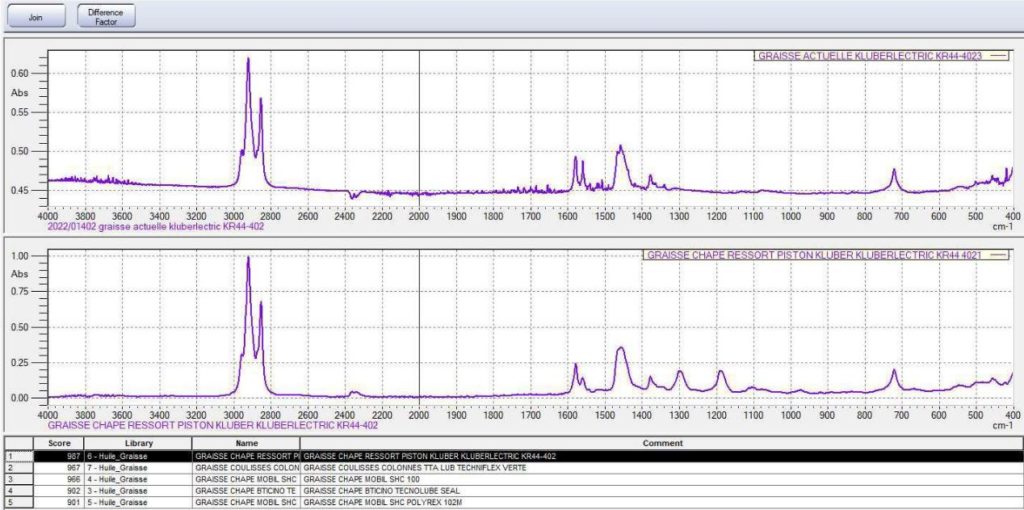Viewport: 1024px width, 510px height.
Task: Sort results by Score column header
Action: point(59,443)
